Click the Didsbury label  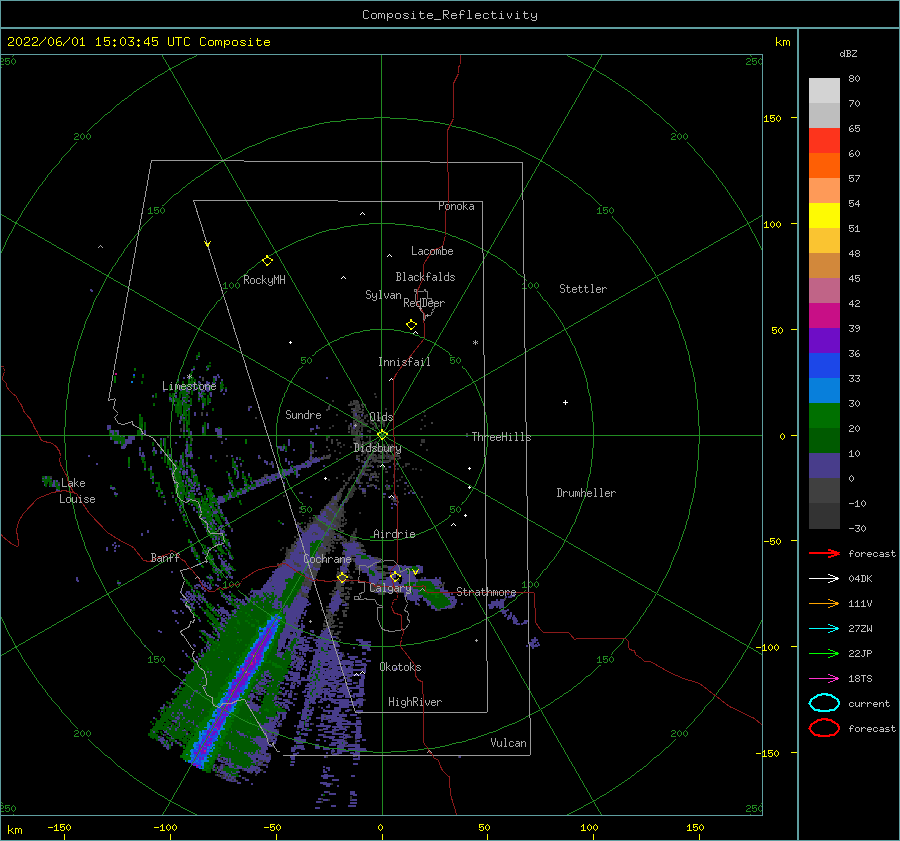click(377, 448)
